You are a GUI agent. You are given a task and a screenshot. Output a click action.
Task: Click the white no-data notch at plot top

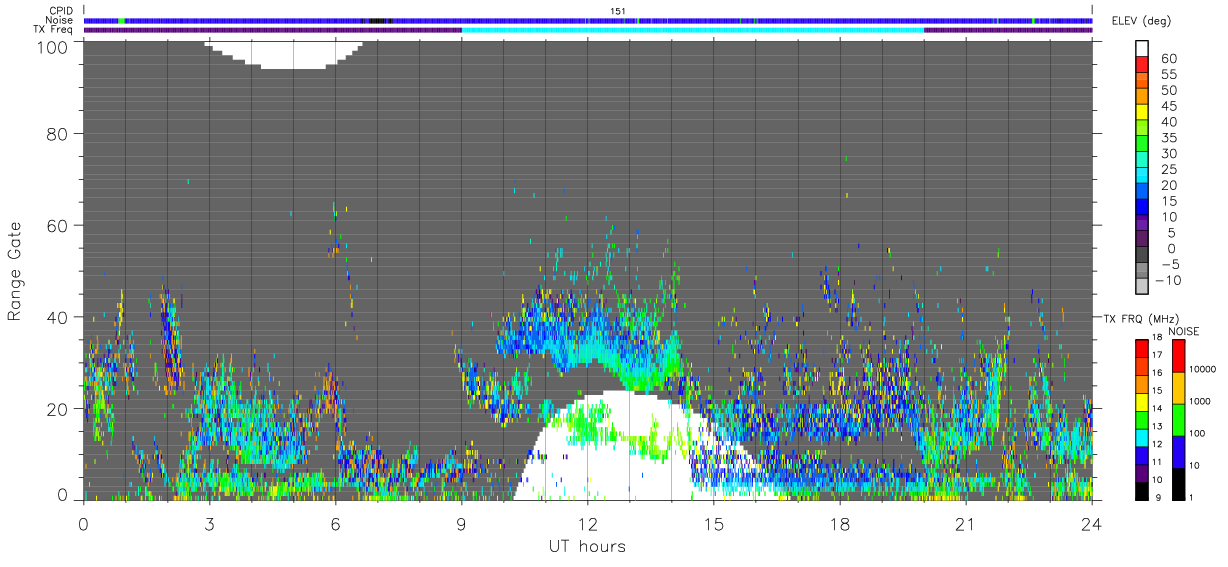(284, 54)
